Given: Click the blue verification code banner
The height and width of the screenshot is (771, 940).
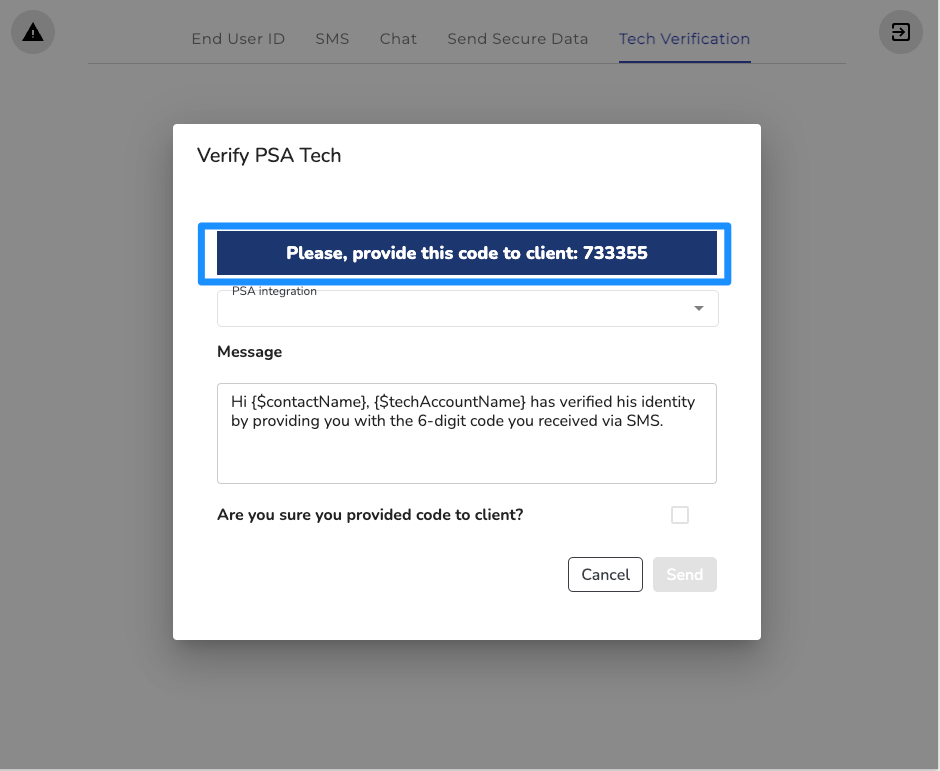Looking at the screenshot, I should coord(467,253).
